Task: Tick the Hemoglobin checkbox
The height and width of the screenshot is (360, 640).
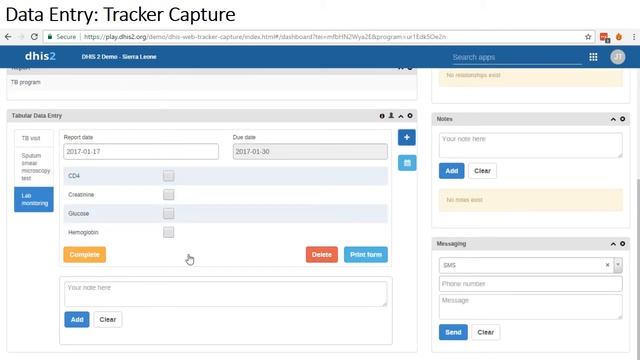Action: [169, 232]
